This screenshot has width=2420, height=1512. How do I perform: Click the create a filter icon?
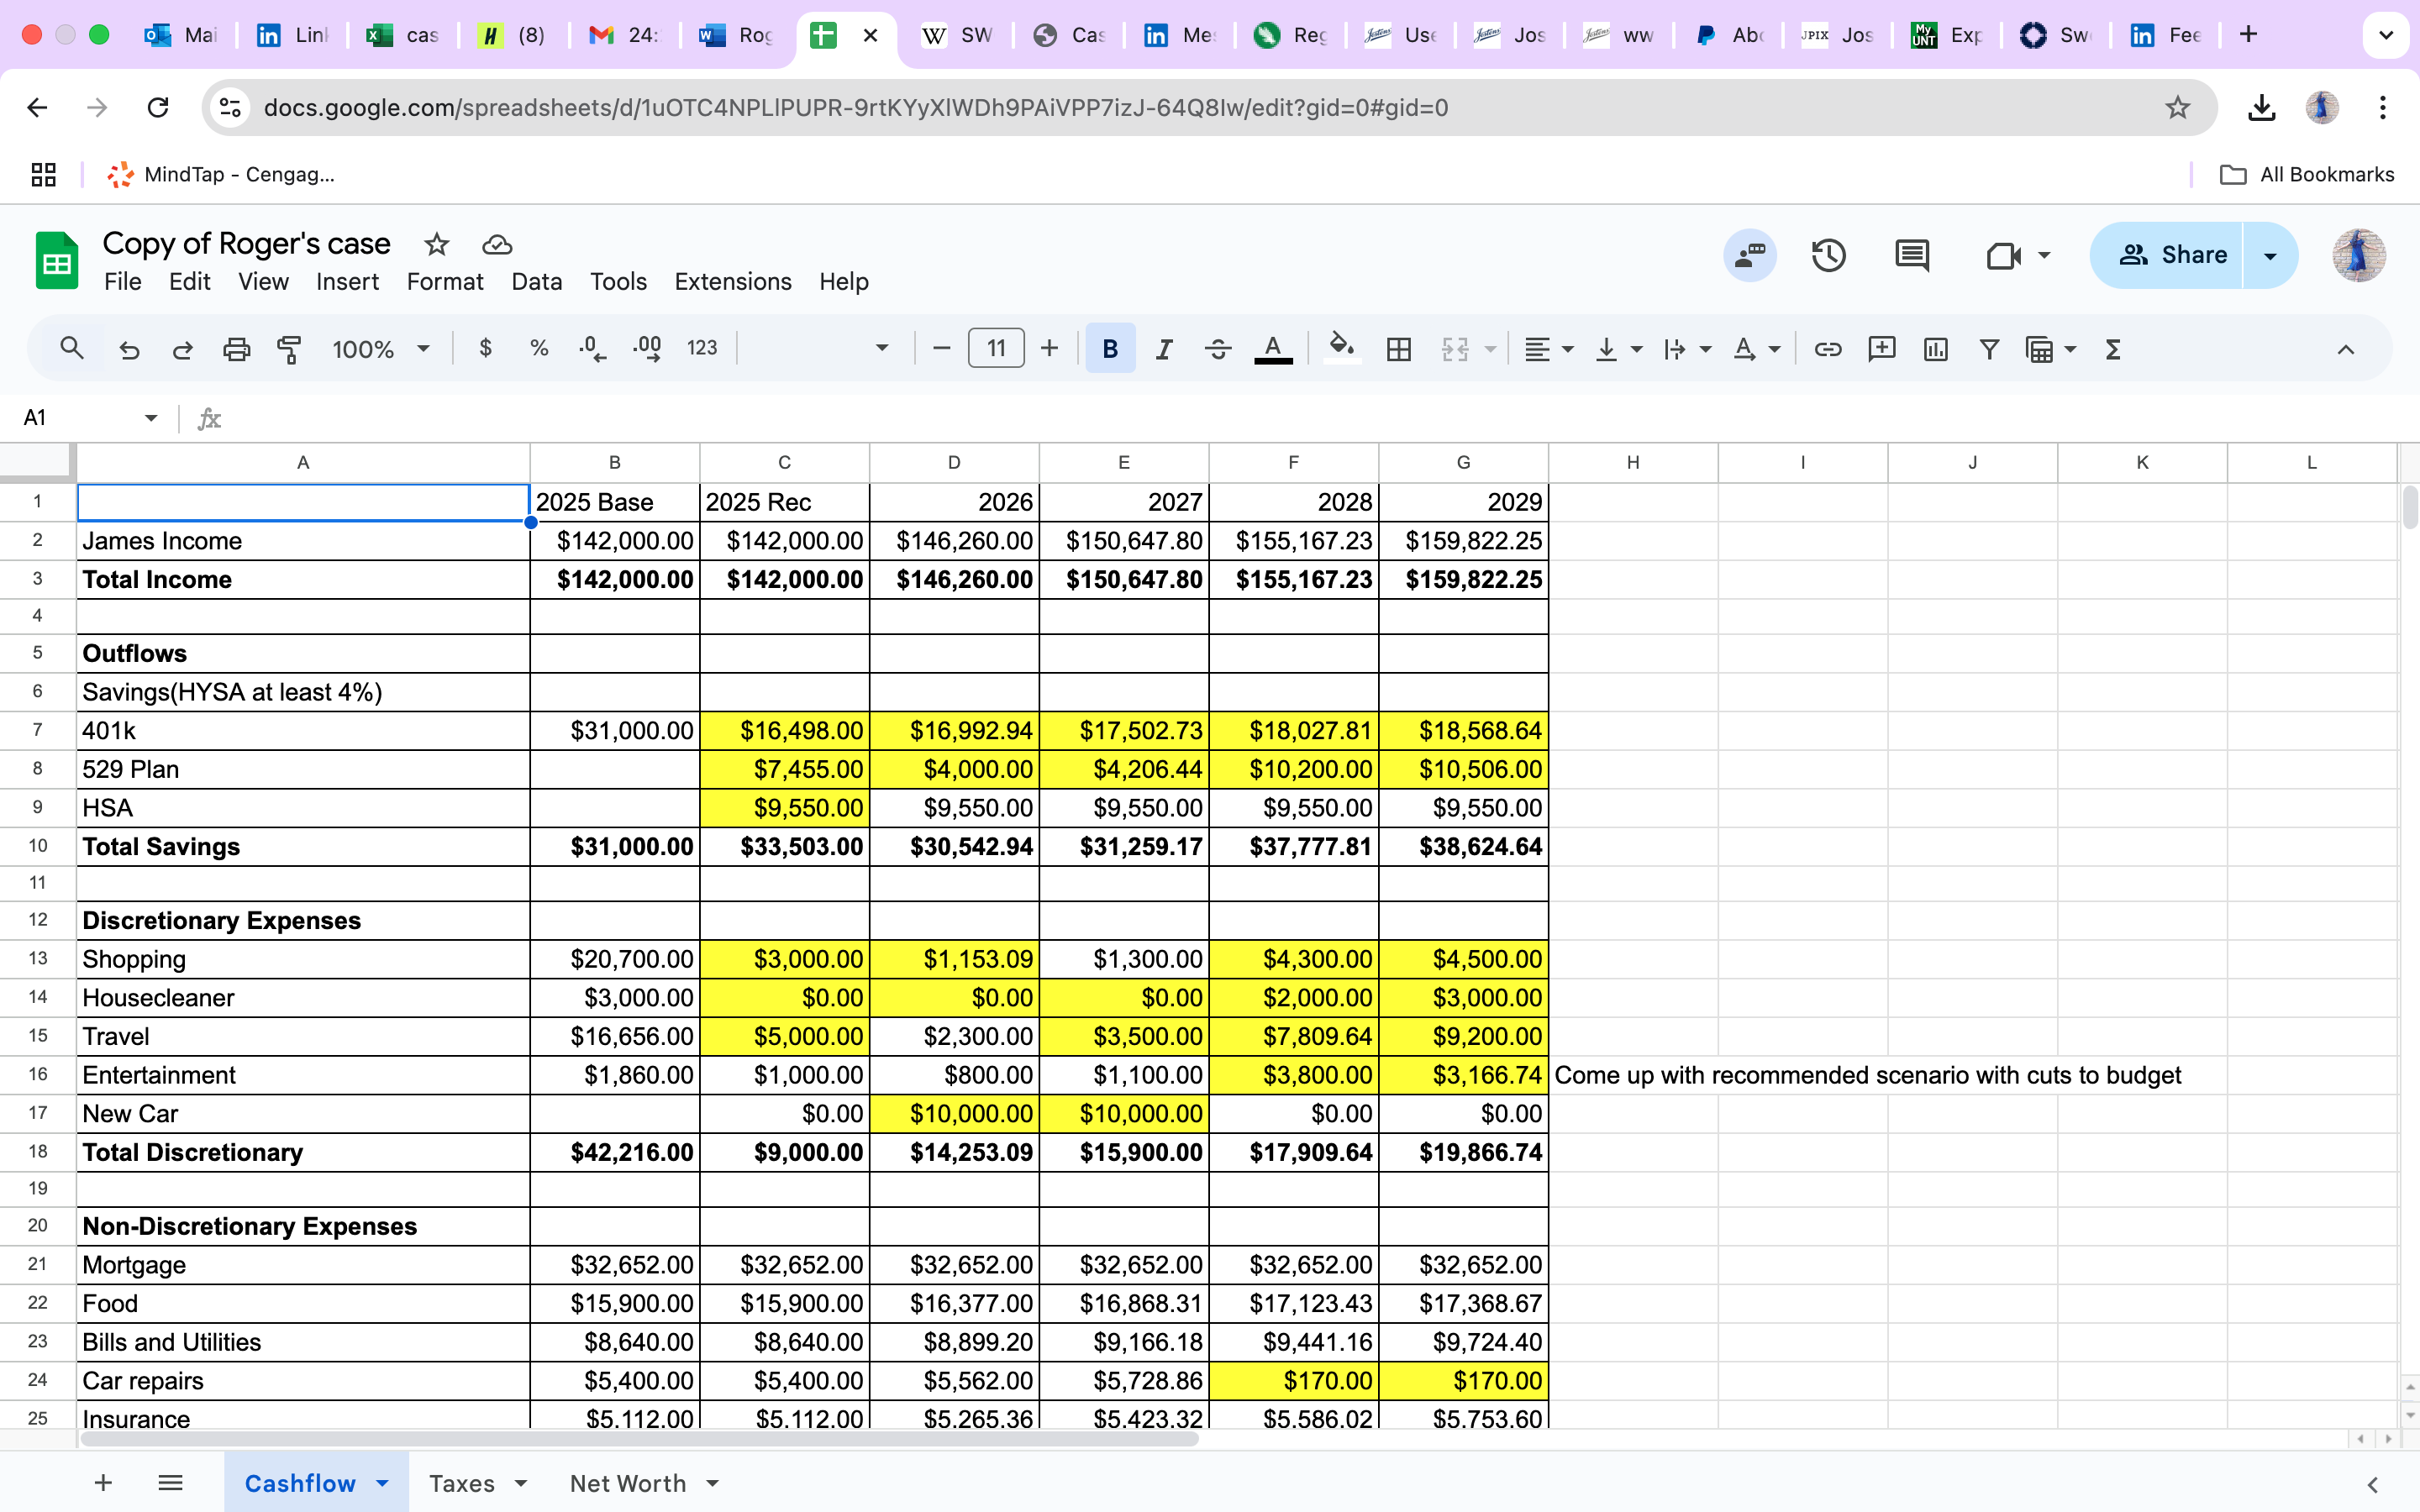coord(1989,349)
